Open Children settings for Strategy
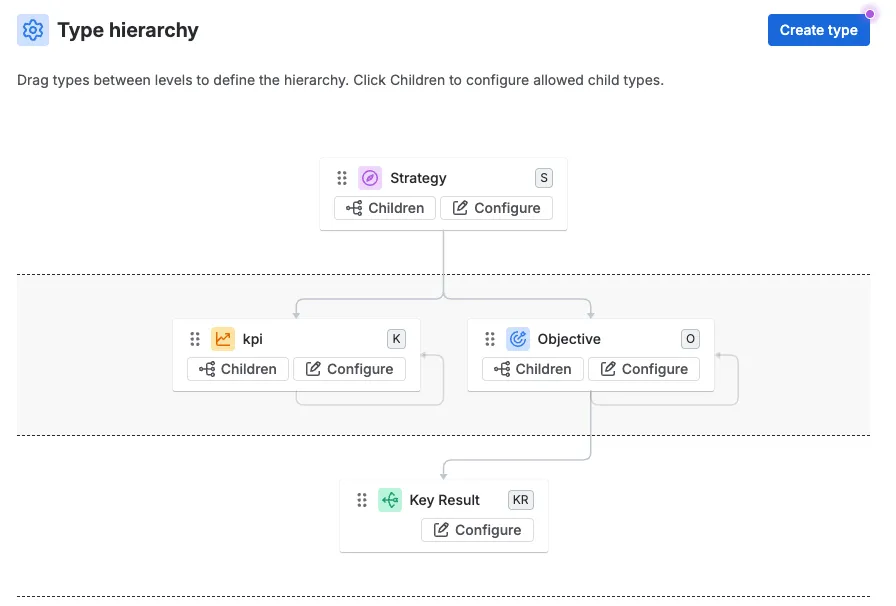The image size is (896, 606). pyautogui.click(x=385, y=208)
